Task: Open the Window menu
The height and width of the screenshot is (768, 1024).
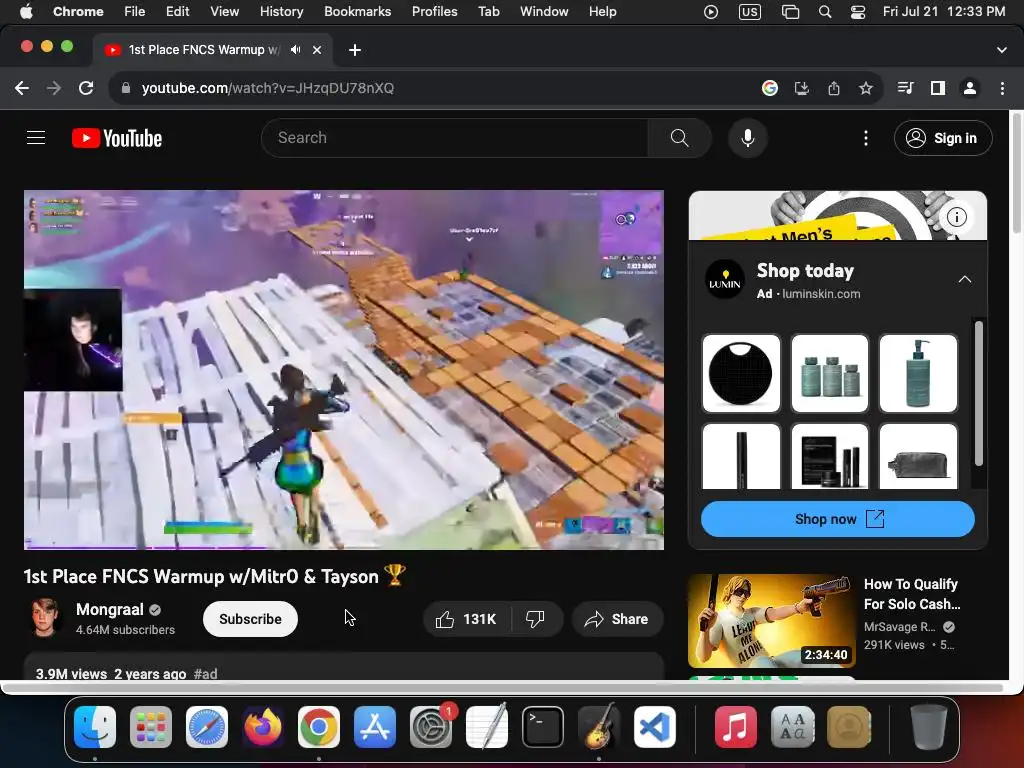Action: click(544, 12)
